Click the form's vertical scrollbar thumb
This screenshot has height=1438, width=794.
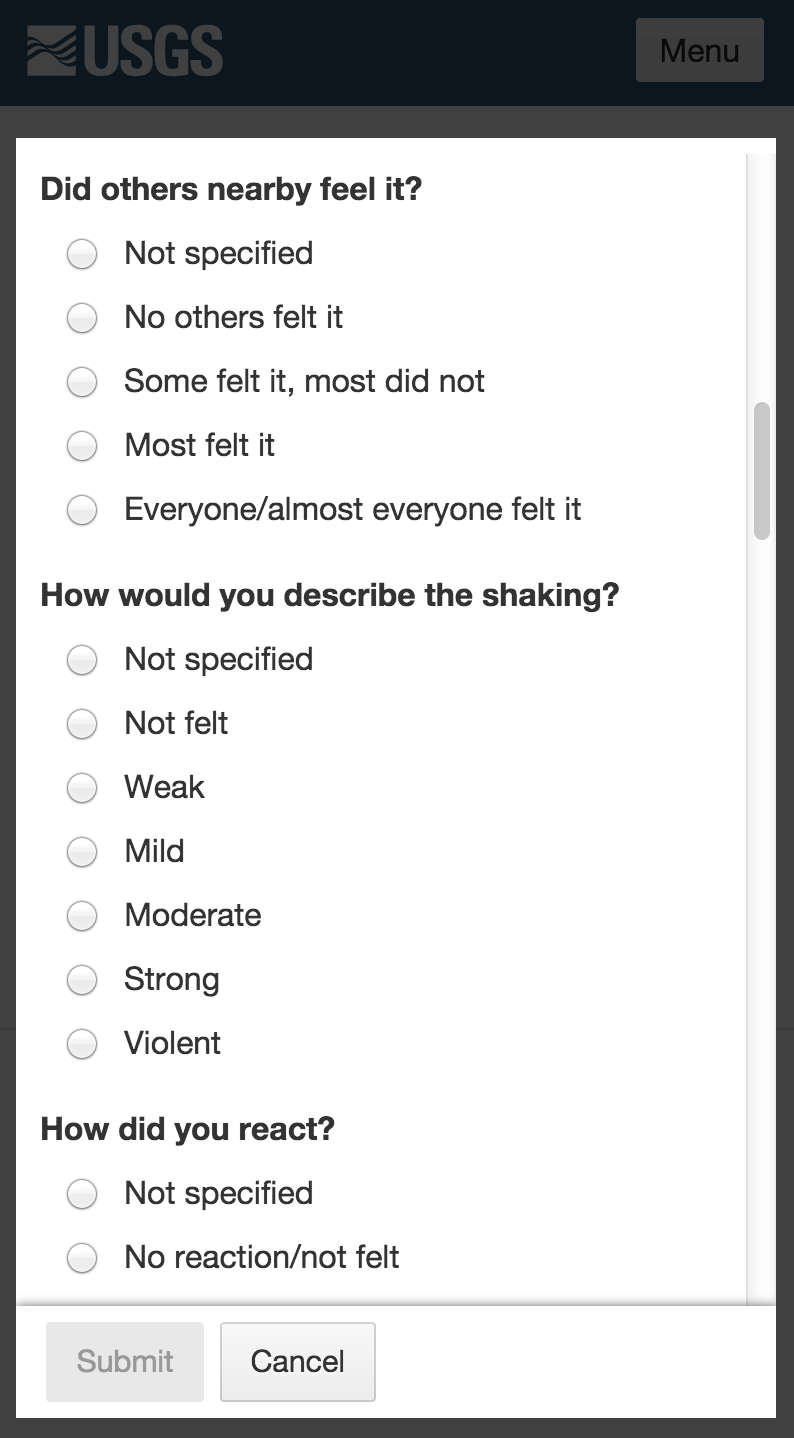pos(762,470)
